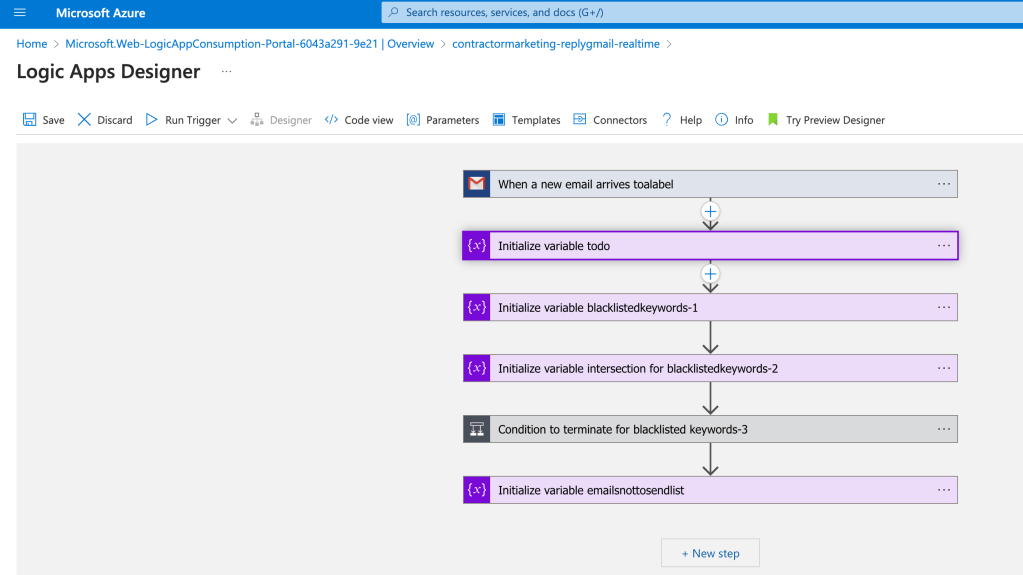
Task: Click the Save disk icon
Action: 29,119
